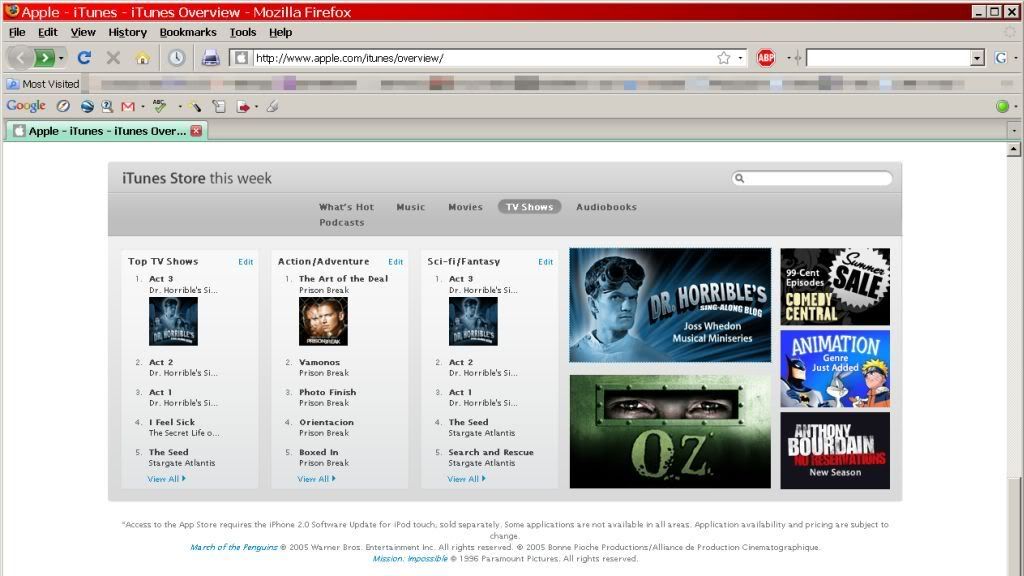Click the iTunes Store search magnifier
Screen dimensions: 1024x576
pos(739,178)
